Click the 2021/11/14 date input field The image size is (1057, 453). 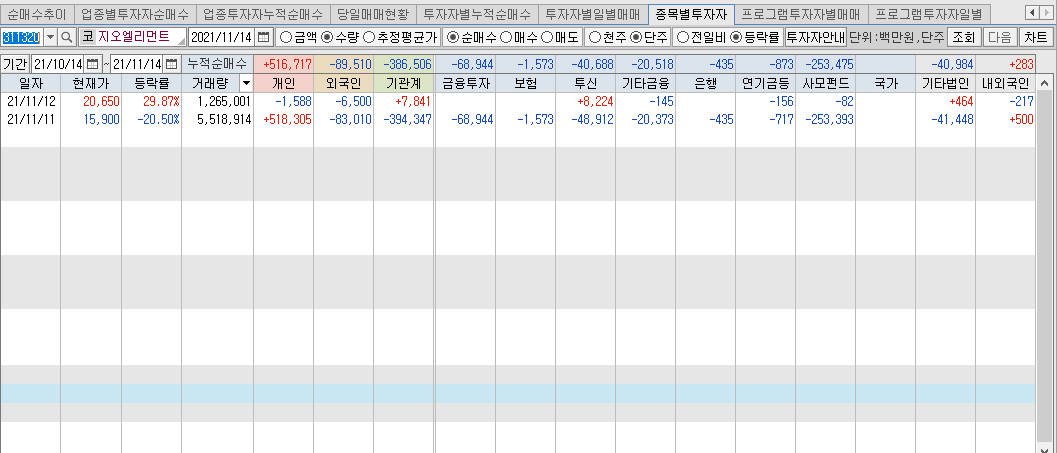[x=223, y=37]
